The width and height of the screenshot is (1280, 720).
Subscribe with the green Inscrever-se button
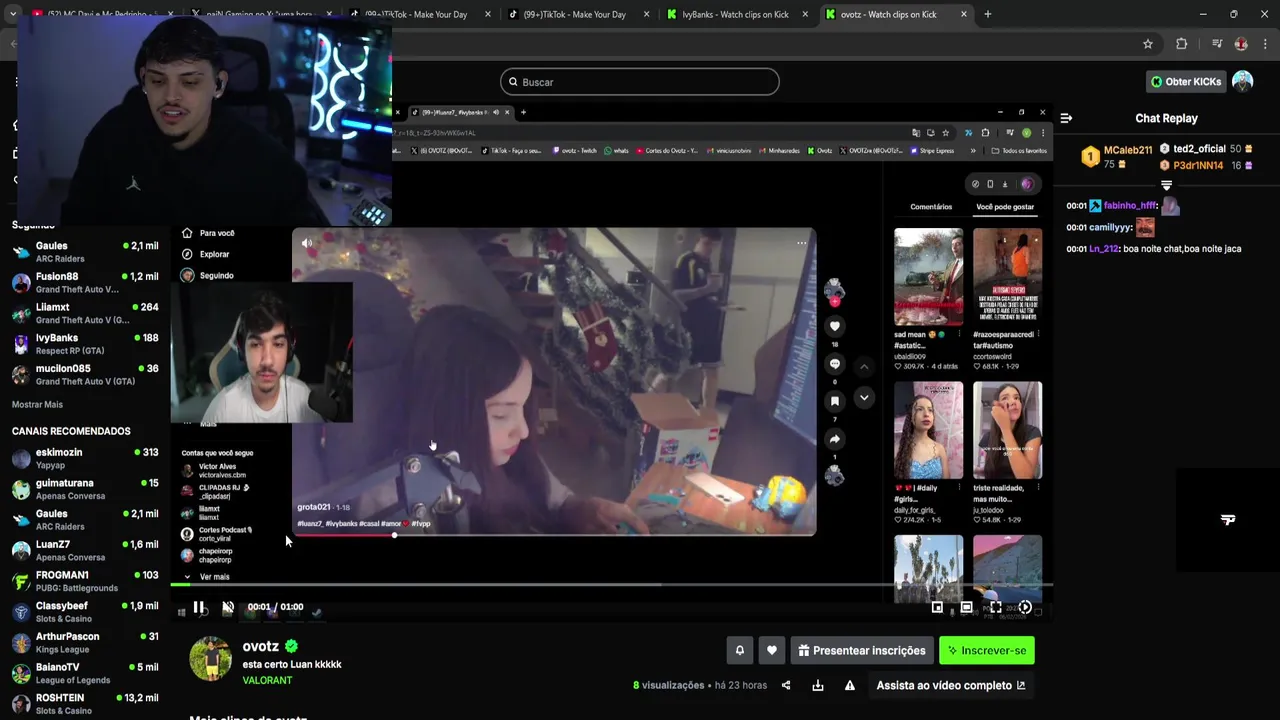coord(987,650)
